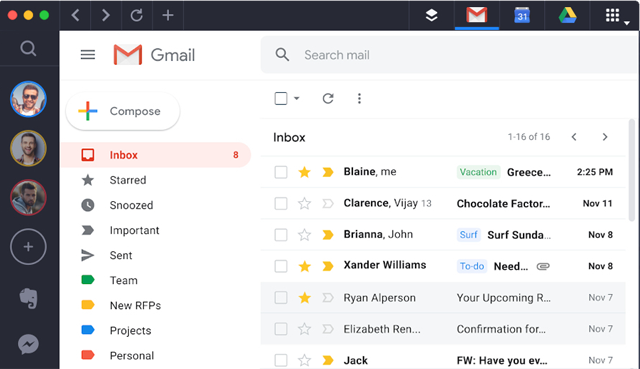640x369 pixels.
Task: Star the Elizabeth Ren... email
Action: 304,329
